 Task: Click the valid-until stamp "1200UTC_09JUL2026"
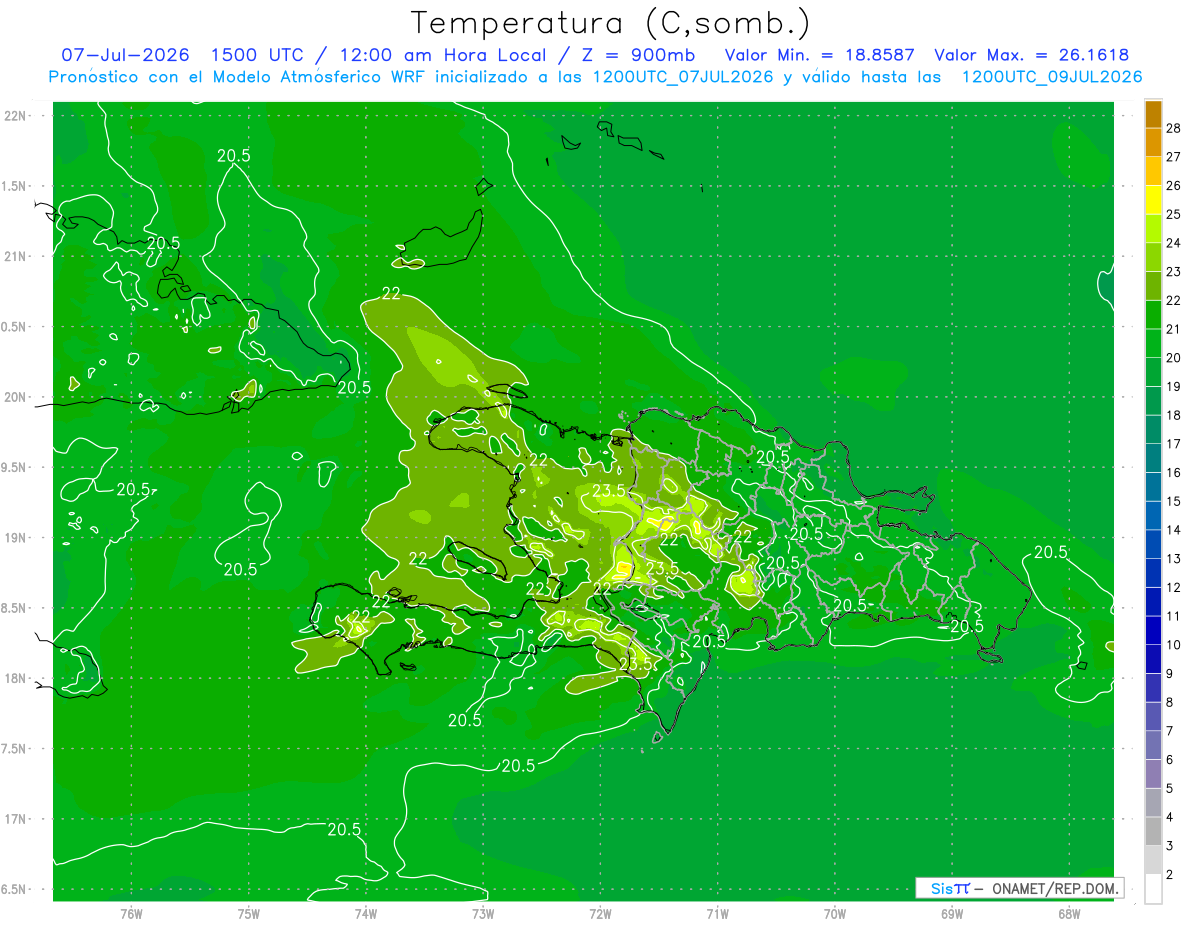click(1051, 77)
